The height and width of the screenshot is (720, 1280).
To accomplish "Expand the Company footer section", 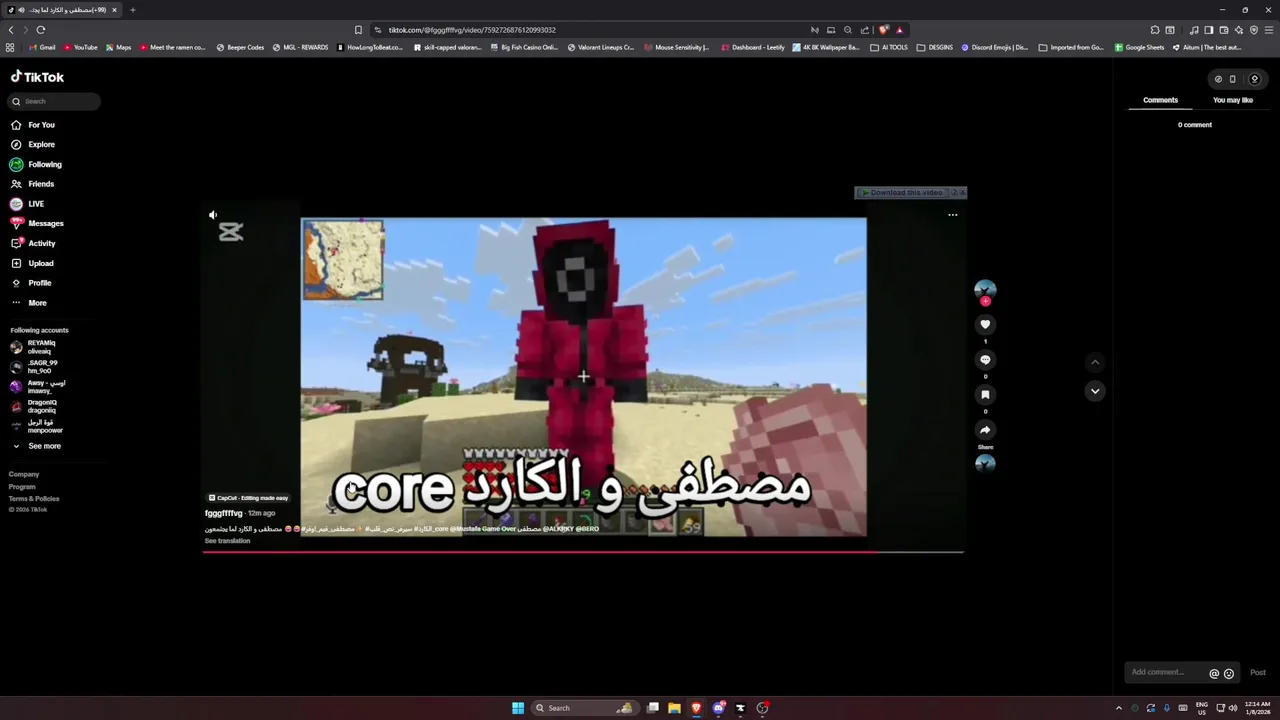I will (x=24, y=474).
